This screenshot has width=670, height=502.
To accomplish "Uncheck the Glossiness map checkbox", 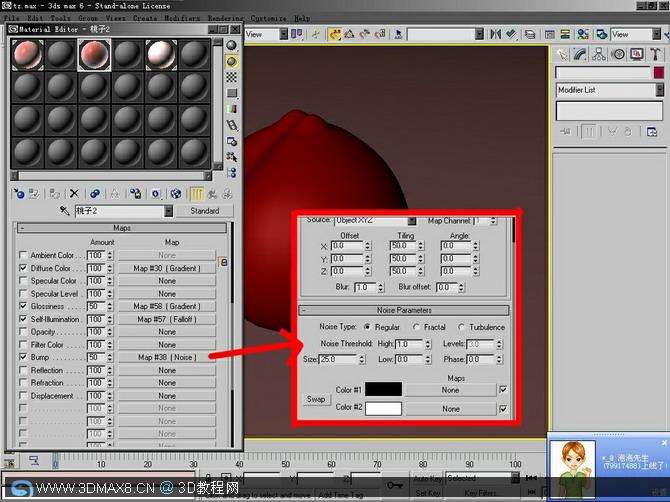I will point(23,306).
